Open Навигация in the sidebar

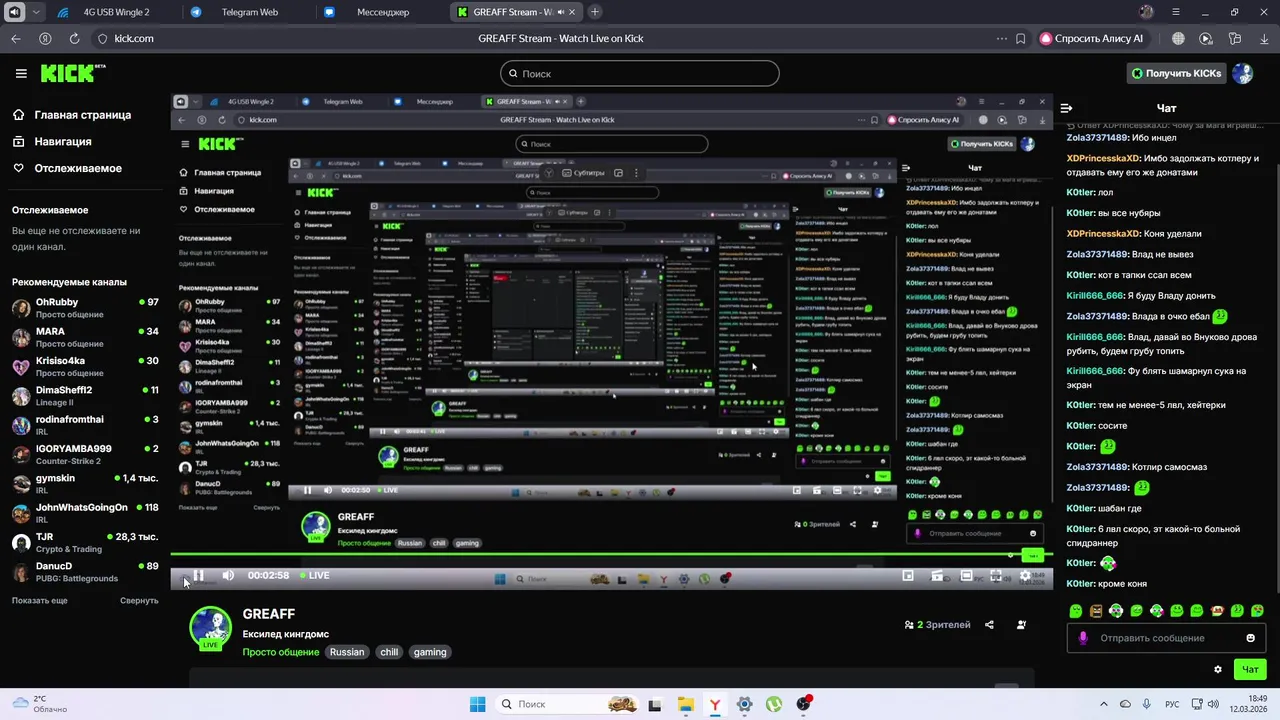click(52, 142)
